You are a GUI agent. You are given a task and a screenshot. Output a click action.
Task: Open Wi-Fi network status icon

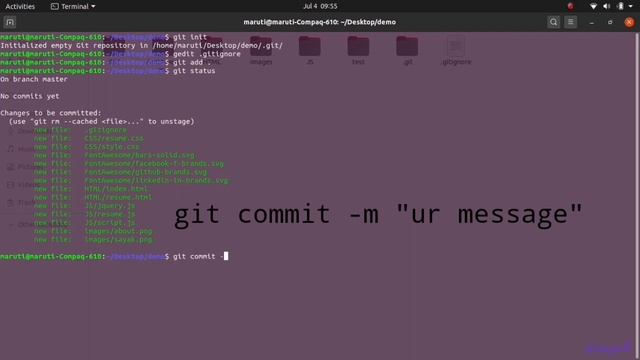(593, 6)
